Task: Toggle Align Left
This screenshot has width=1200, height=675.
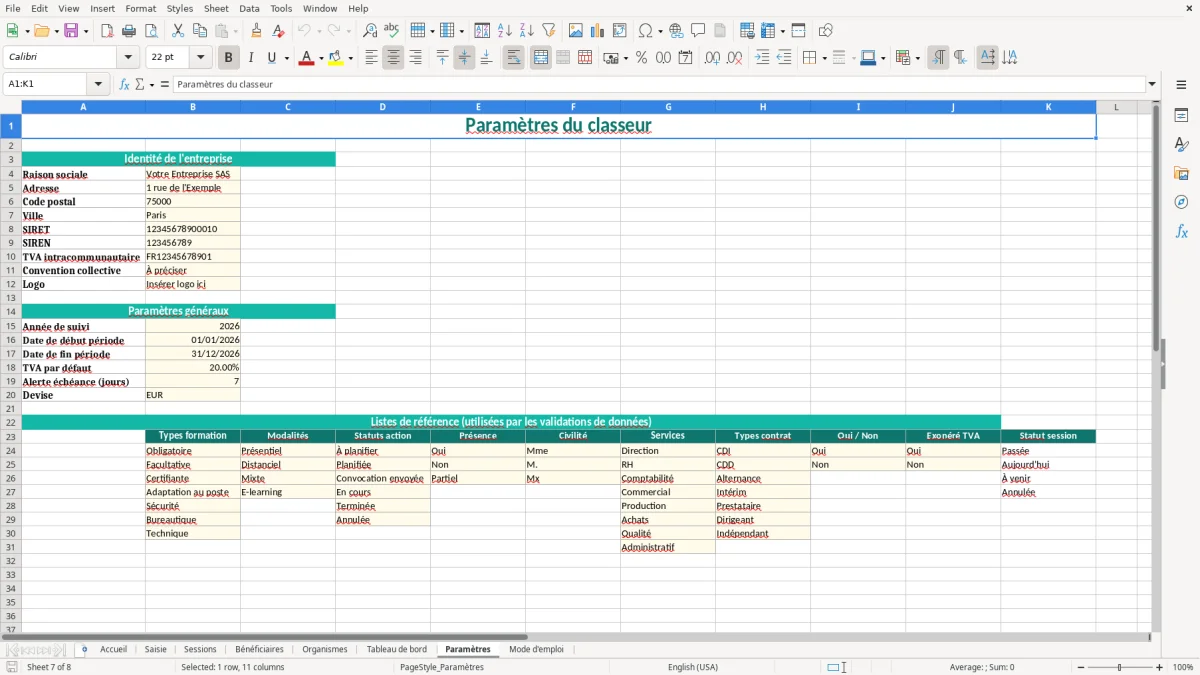Action: point(371,58)
